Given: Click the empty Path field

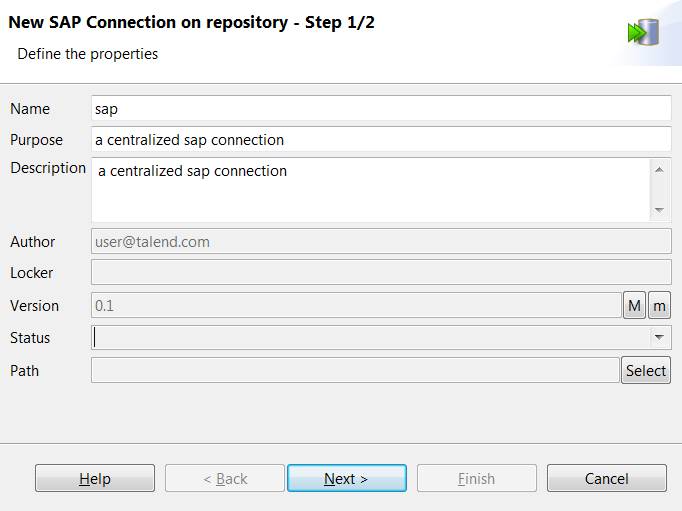Looking at the screenshot, I should (355, 370).
